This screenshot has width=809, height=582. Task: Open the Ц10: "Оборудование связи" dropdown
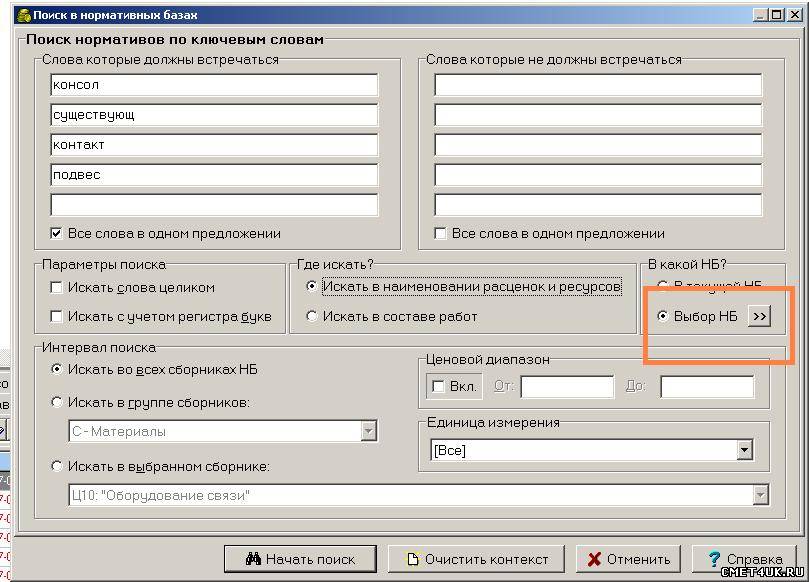(x=760, y=495)
